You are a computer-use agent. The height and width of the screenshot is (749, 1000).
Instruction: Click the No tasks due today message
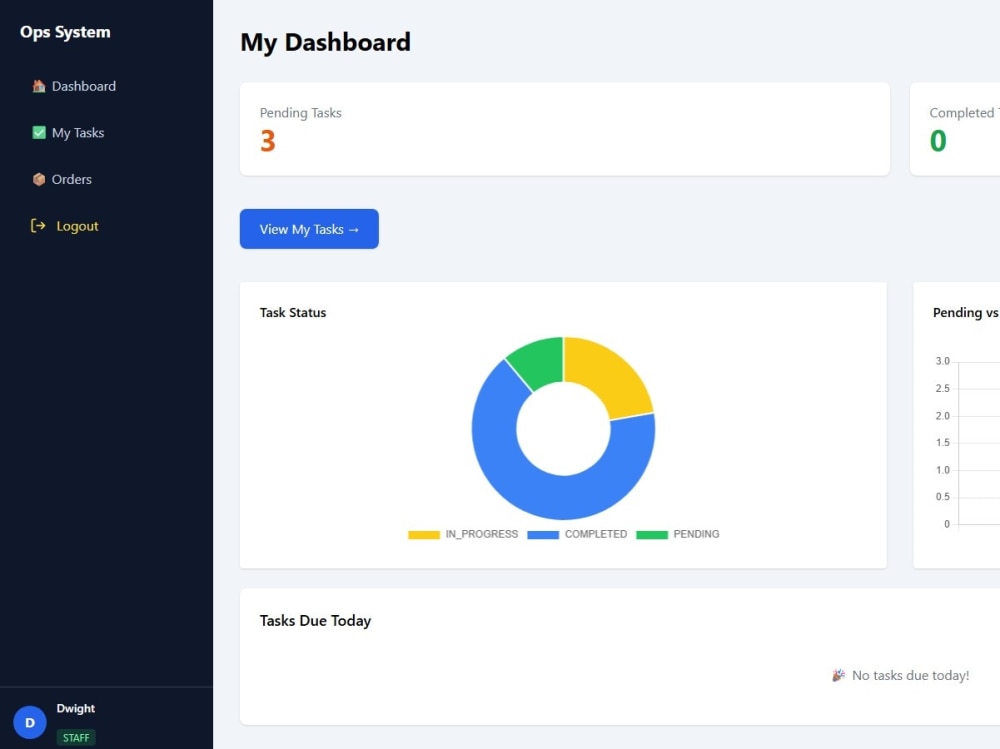[x=910, y=675]
